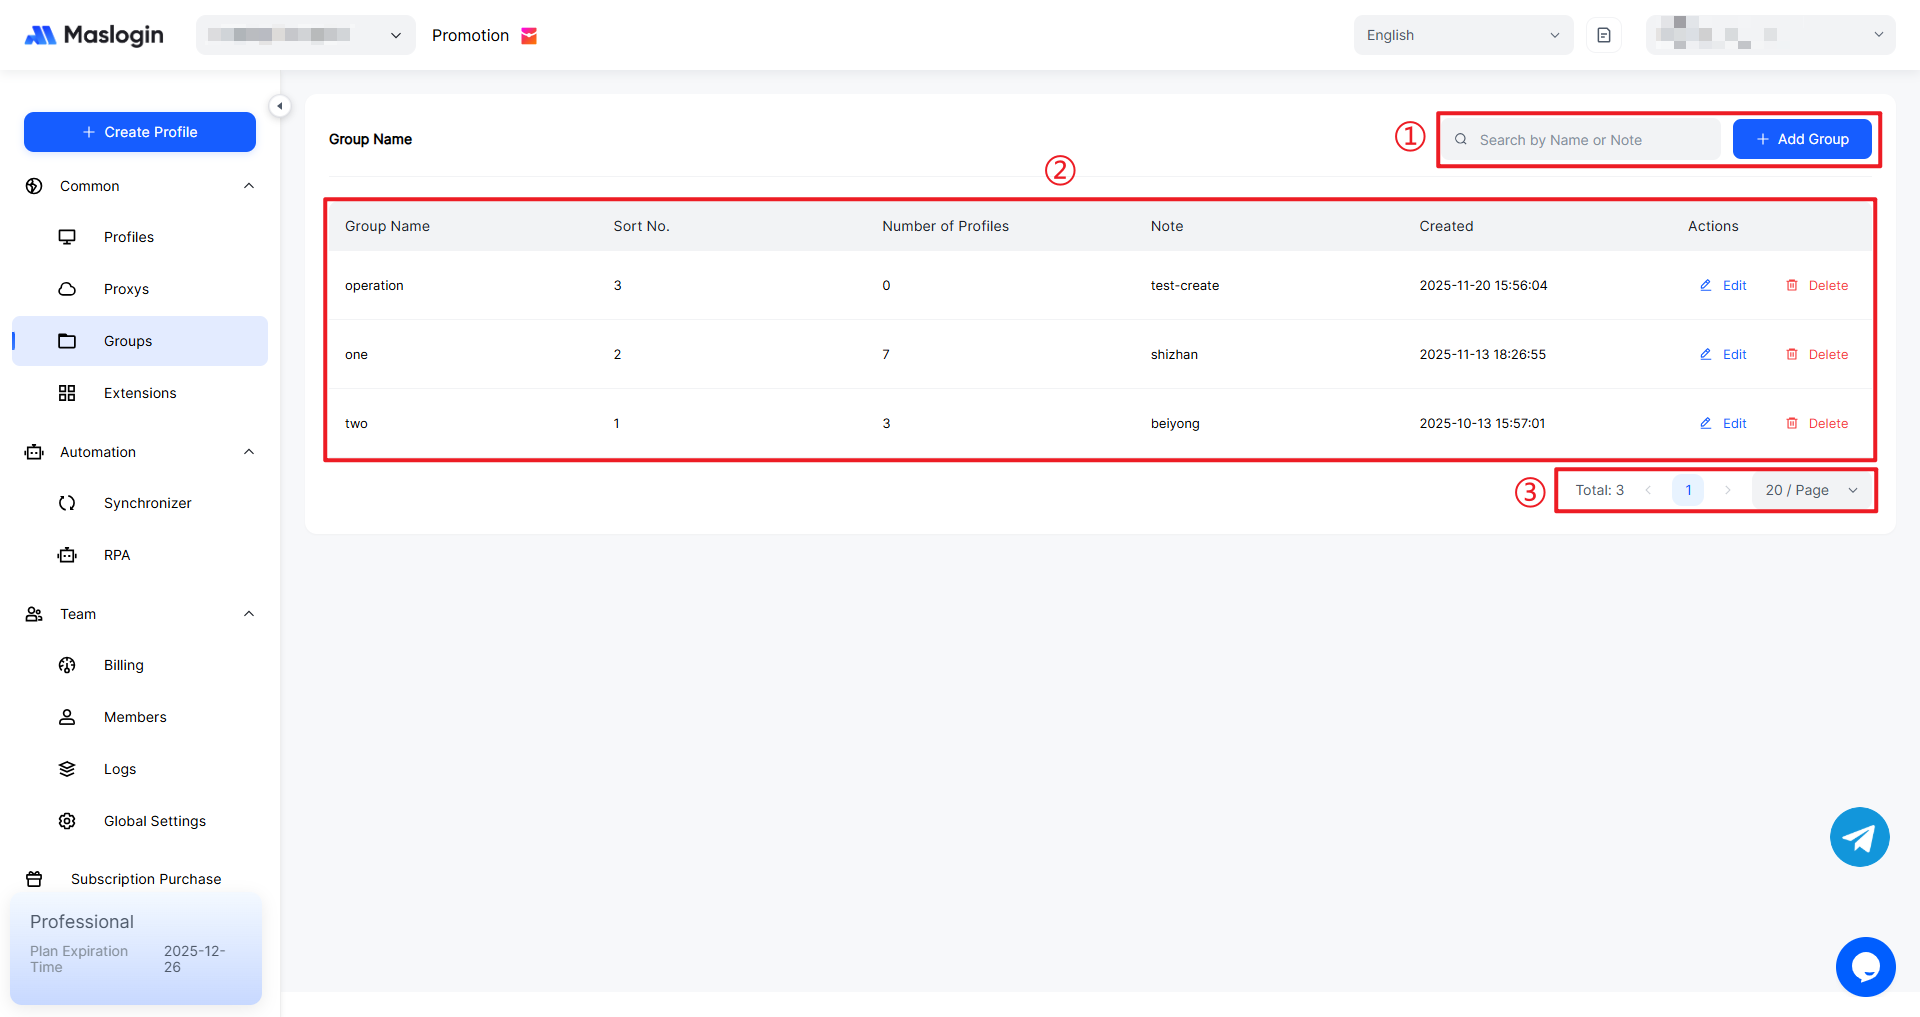Collapse the Common sidebar section
Screen dimensions: 1920x1017
(x=249, y=186)
